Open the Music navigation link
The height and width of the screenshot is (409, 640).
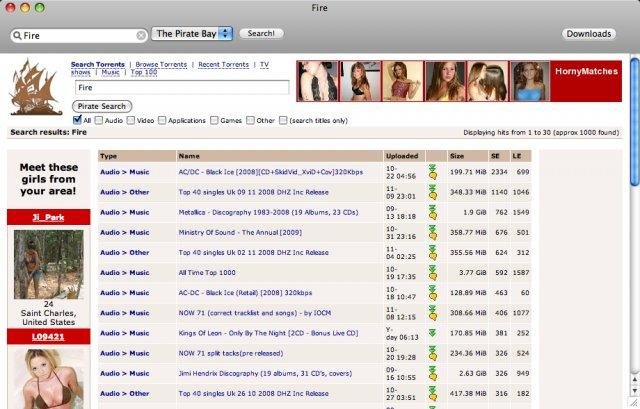coord(110,72)
